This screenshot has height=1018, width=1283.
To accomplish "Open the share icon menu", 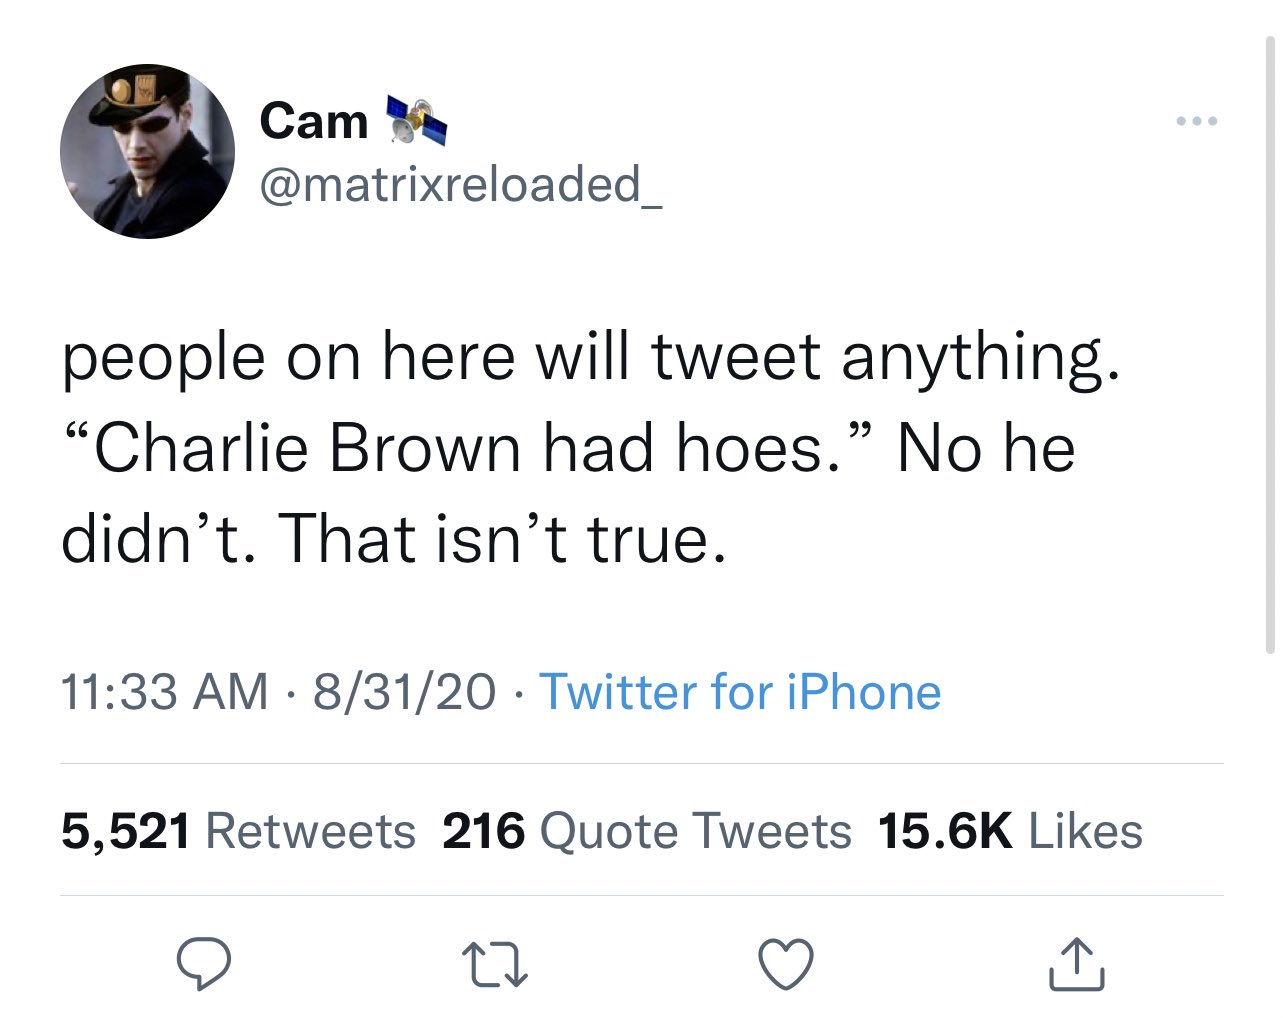I will pos(1077,963).
